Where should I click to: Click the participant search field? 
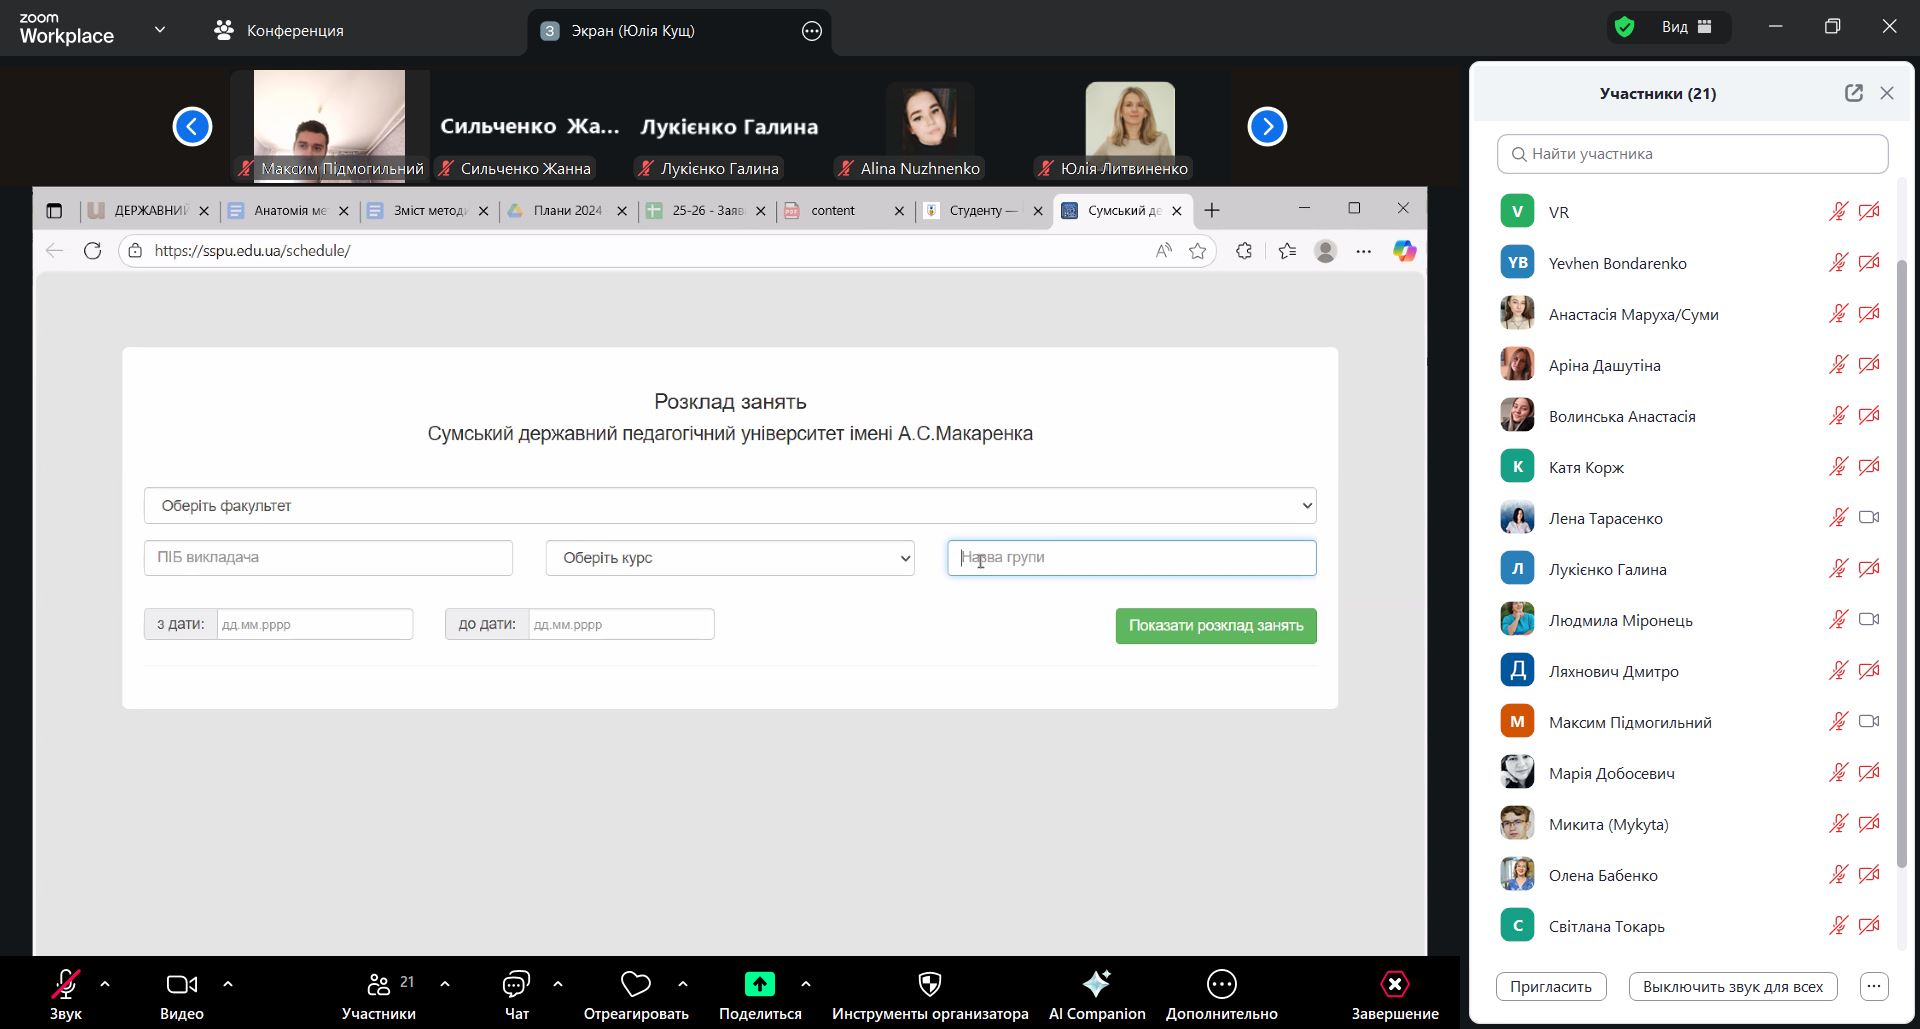1692,154
